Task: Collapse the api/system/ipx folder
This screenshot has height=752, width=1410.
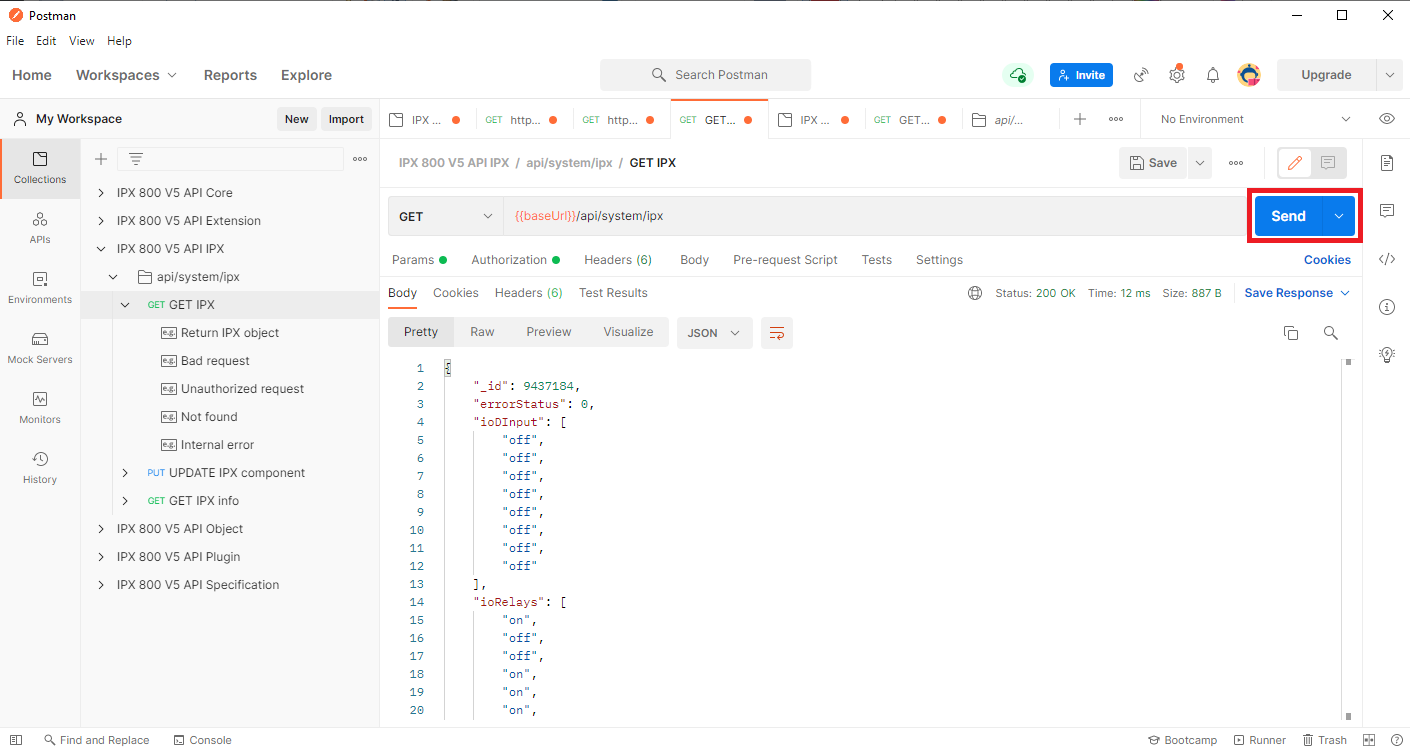Action: point(113,277)
